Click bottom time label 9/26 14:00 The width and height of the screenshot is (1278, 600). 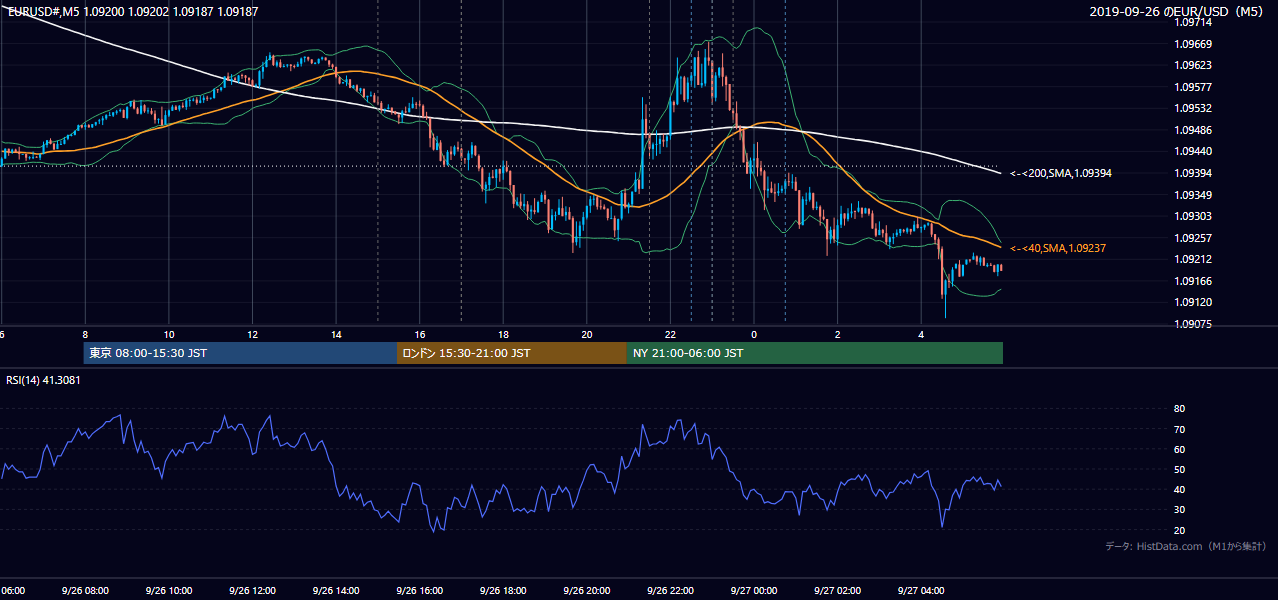tap(336, 591)
